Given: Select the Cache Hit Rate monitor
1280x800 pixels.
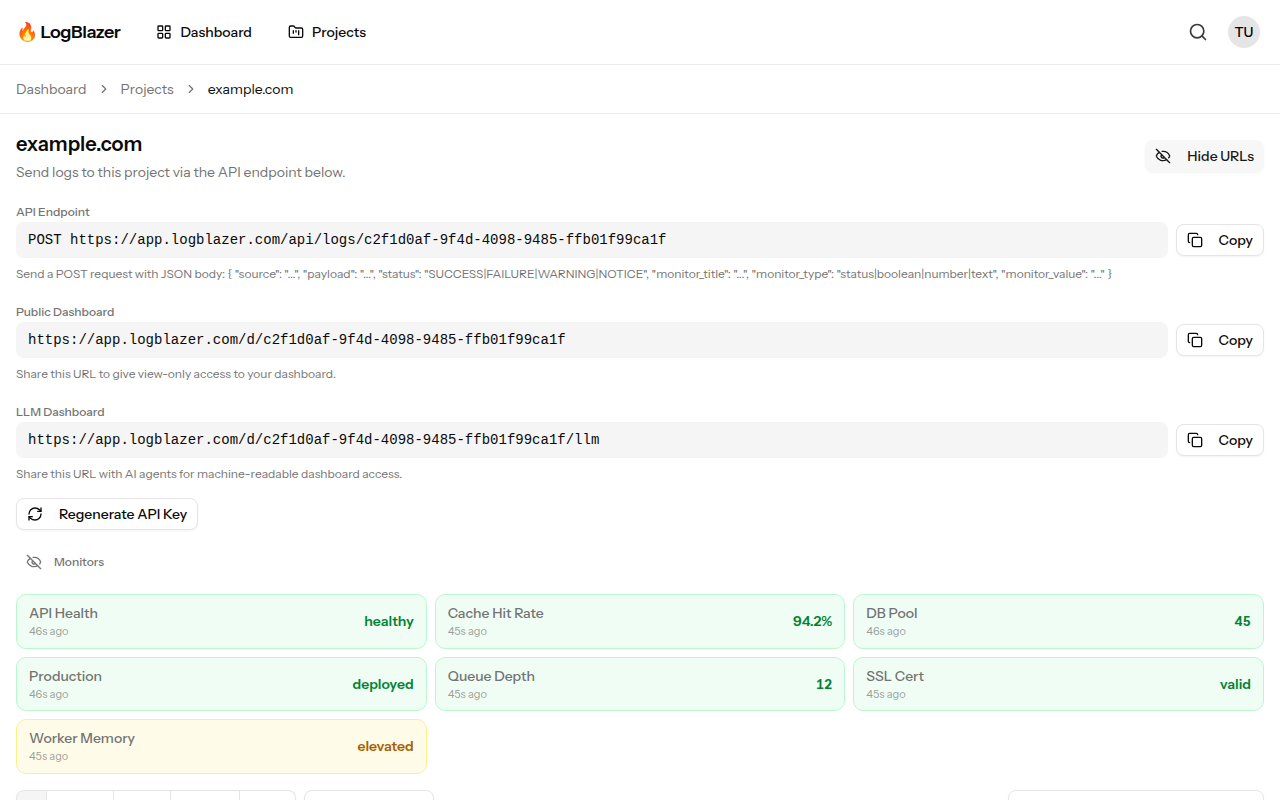Looking at the screenshot, I should [x=640, y=622].
